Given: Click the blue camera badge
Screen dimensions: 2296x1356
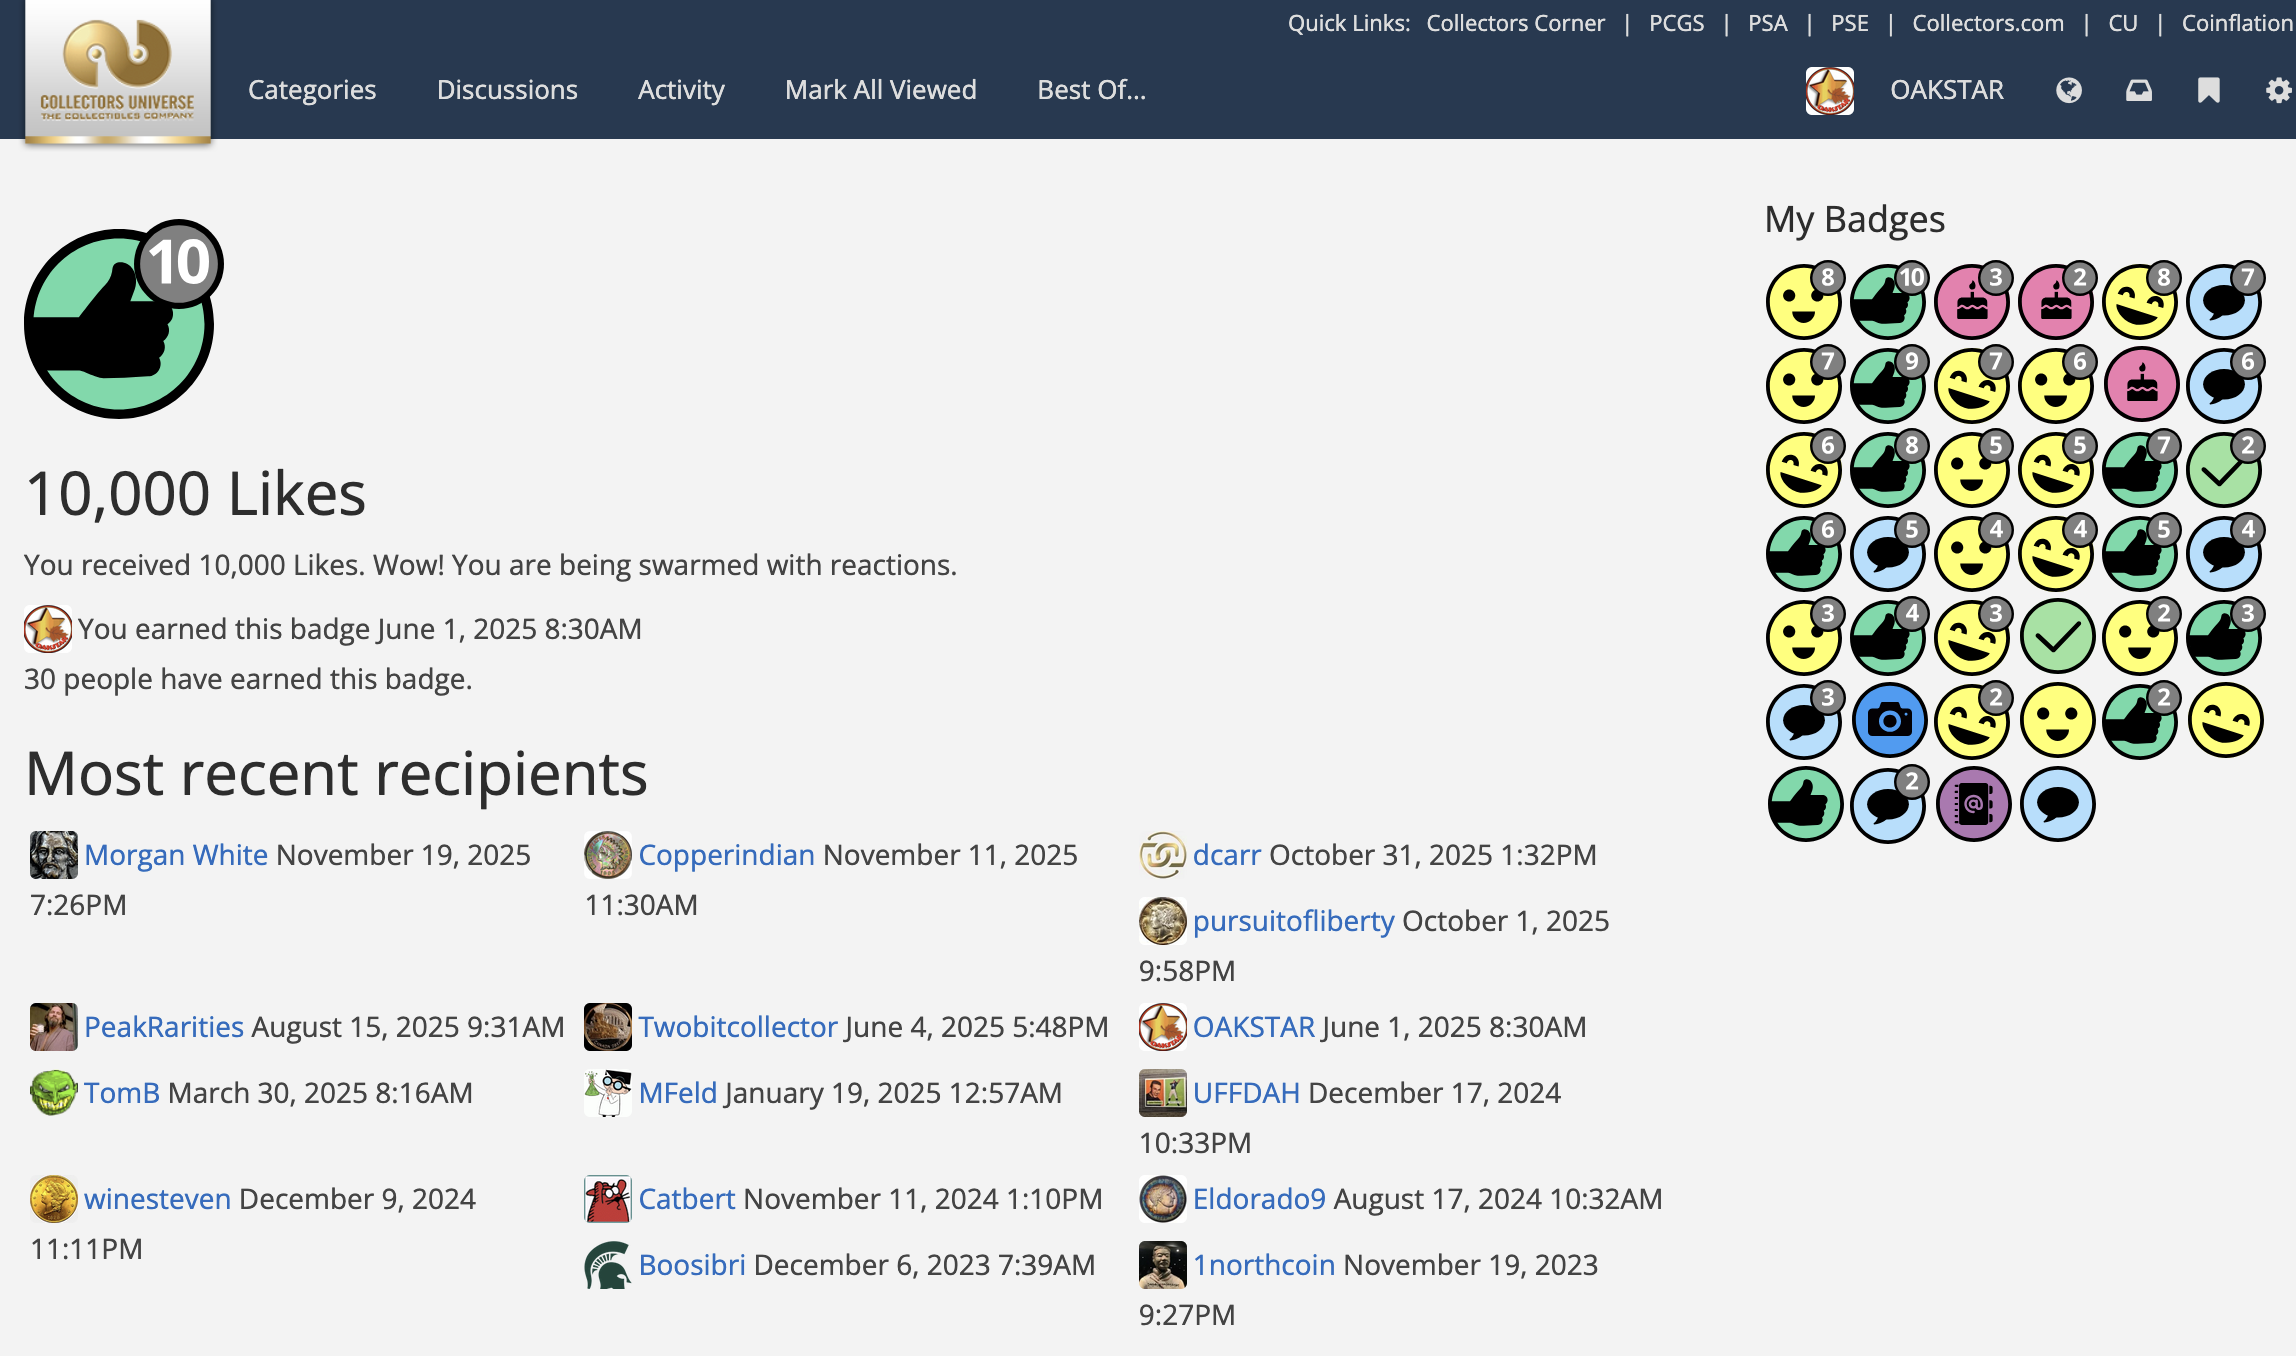Looking at the screenshot, I should point(1888,720).
